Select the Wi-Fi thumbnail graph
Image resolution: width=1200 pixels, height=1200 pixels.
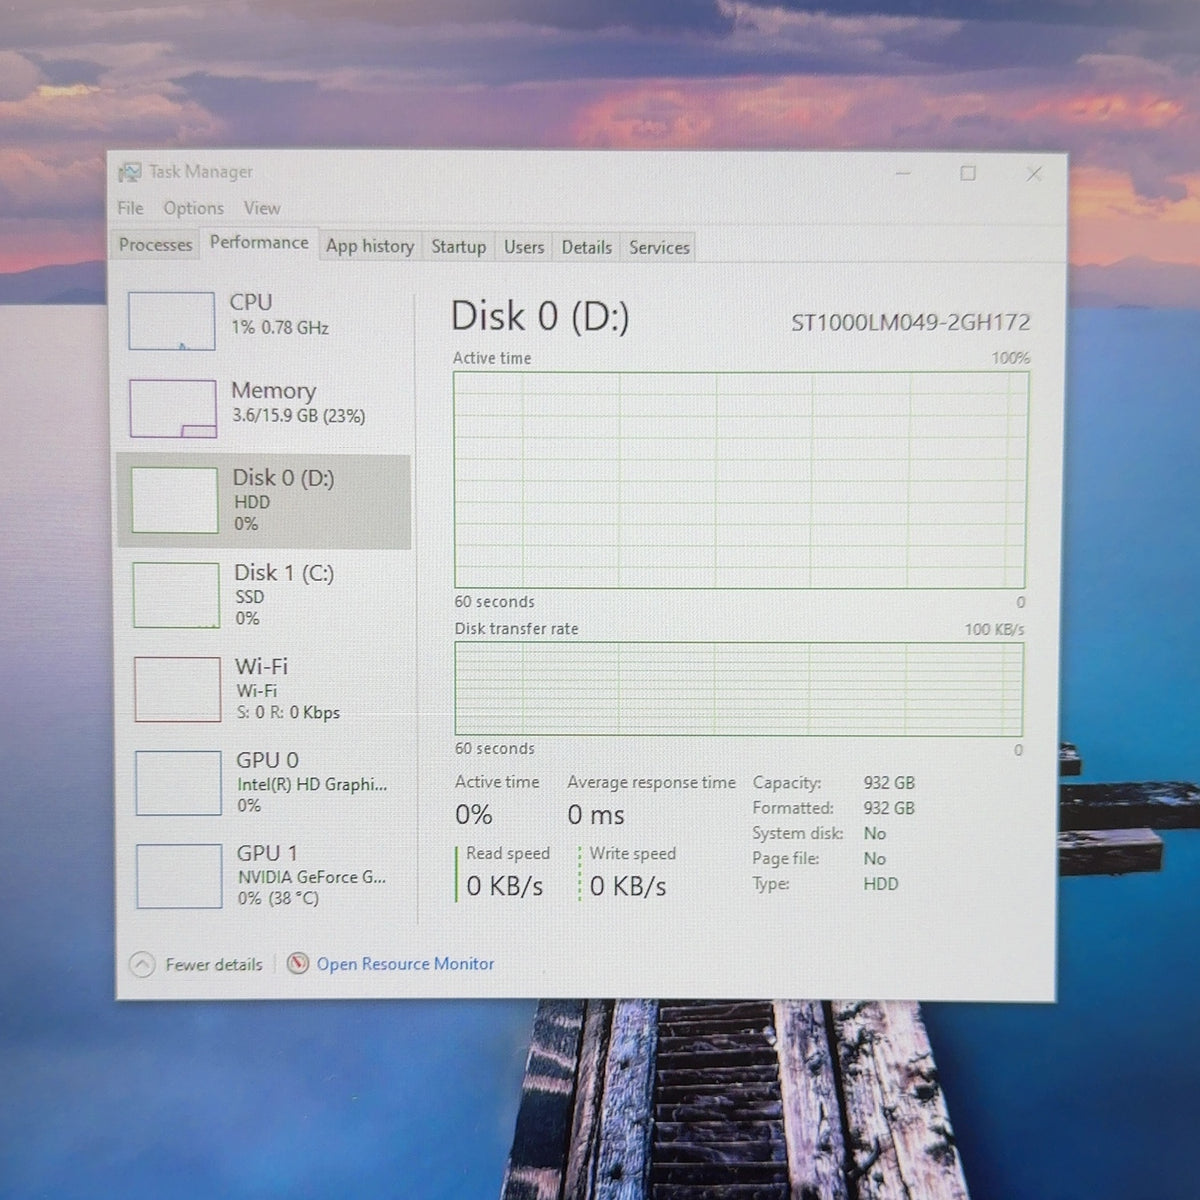[177, 689]
